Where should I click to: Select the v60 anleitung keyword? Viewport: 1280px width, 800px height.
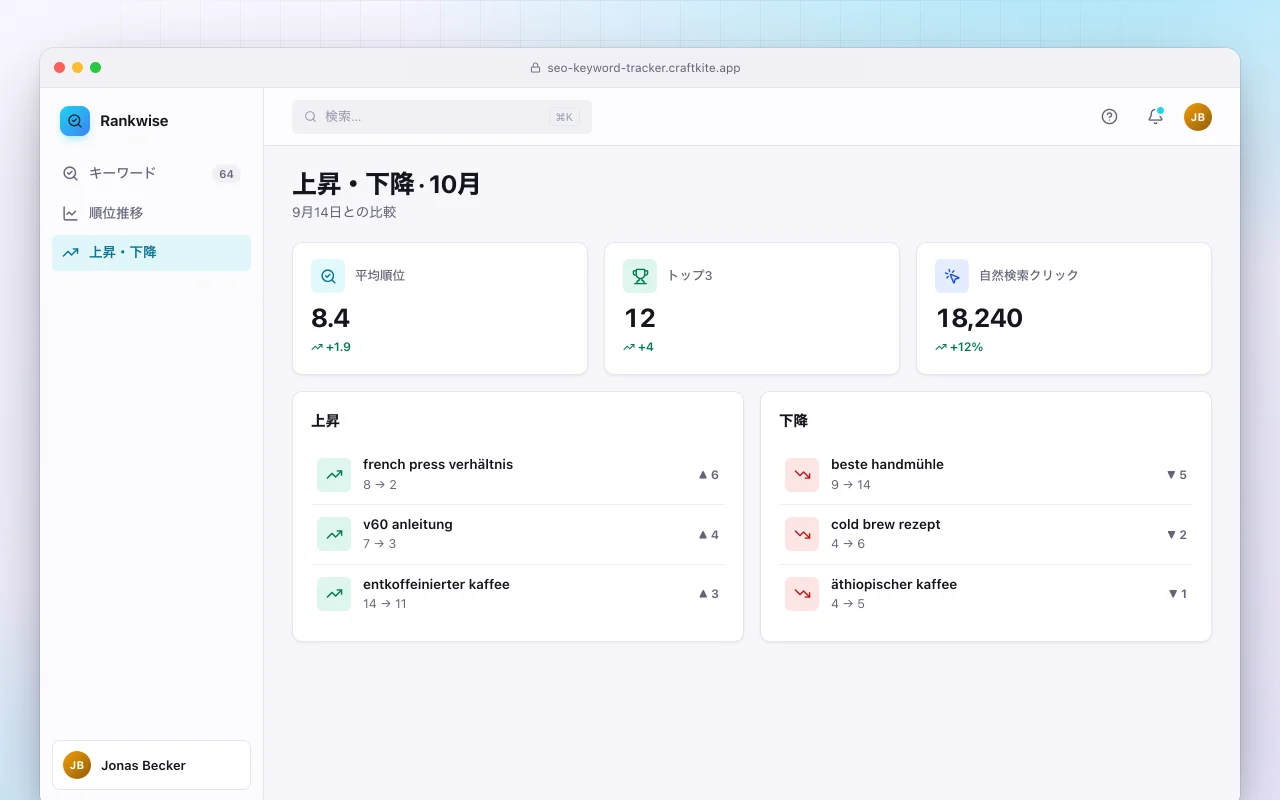pos(408,524)
